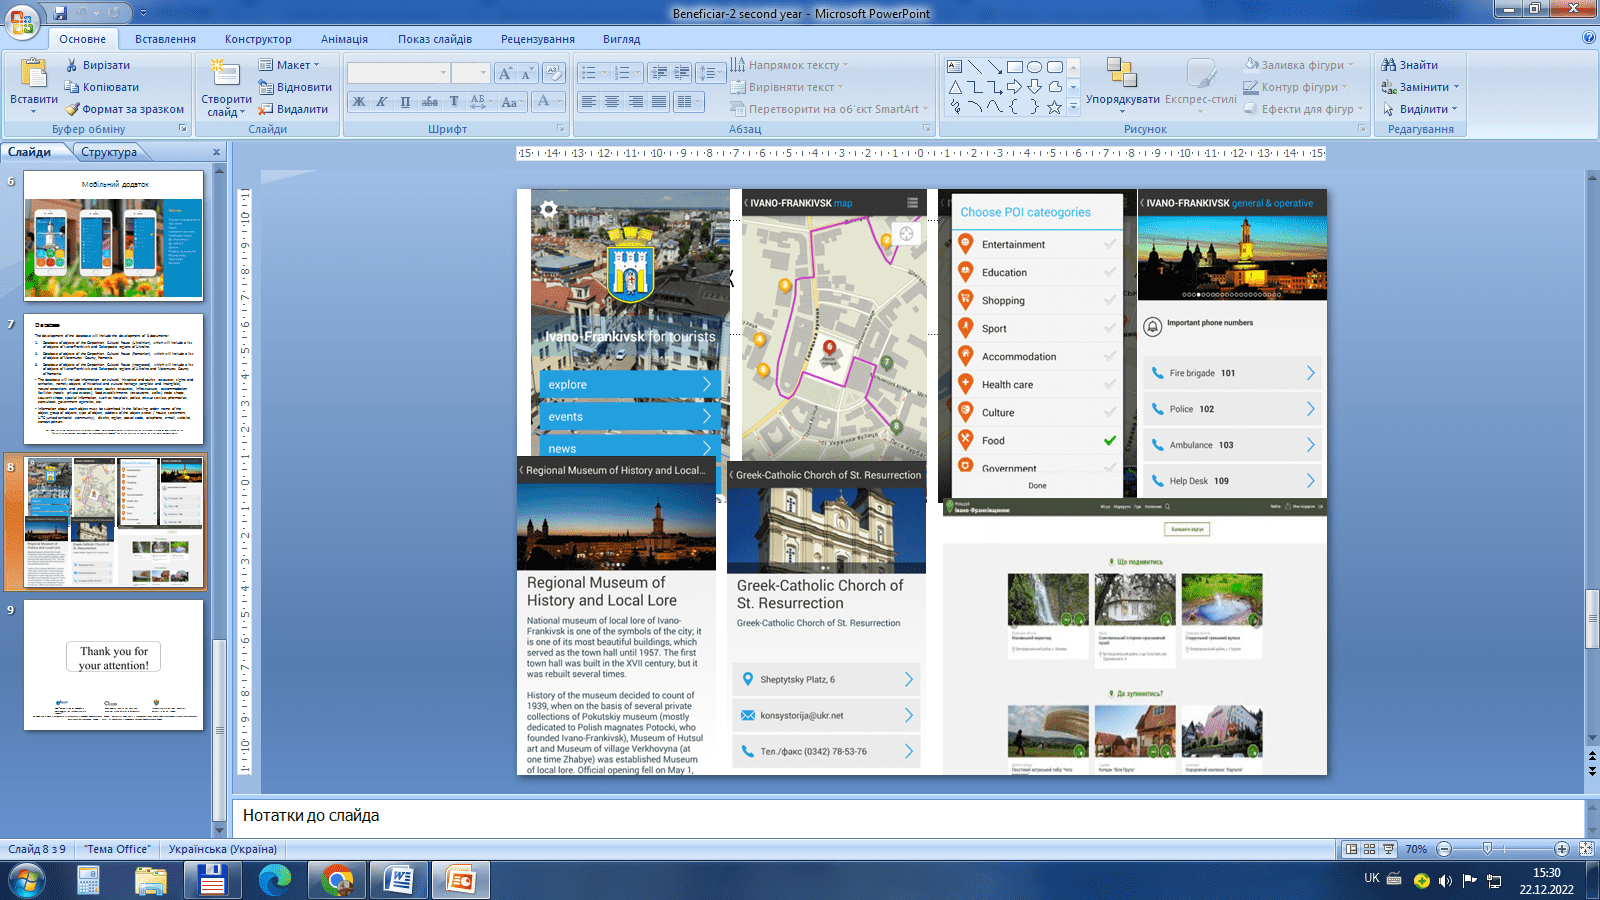Expand the shapes gallery more arrow
The height and width of the screenshot is (900, 1600).
[x=1073, y=107]
